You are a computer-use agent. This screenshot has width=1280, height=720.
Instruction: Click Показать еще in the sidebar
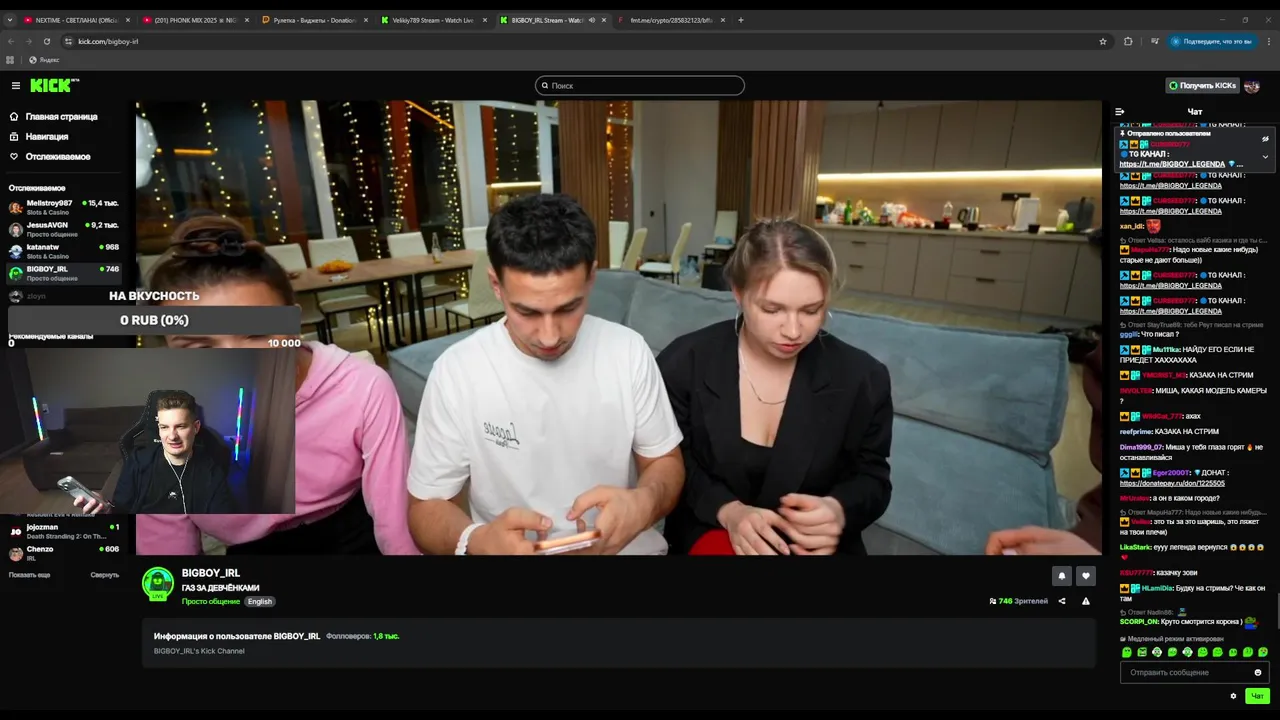pos(29,575)
